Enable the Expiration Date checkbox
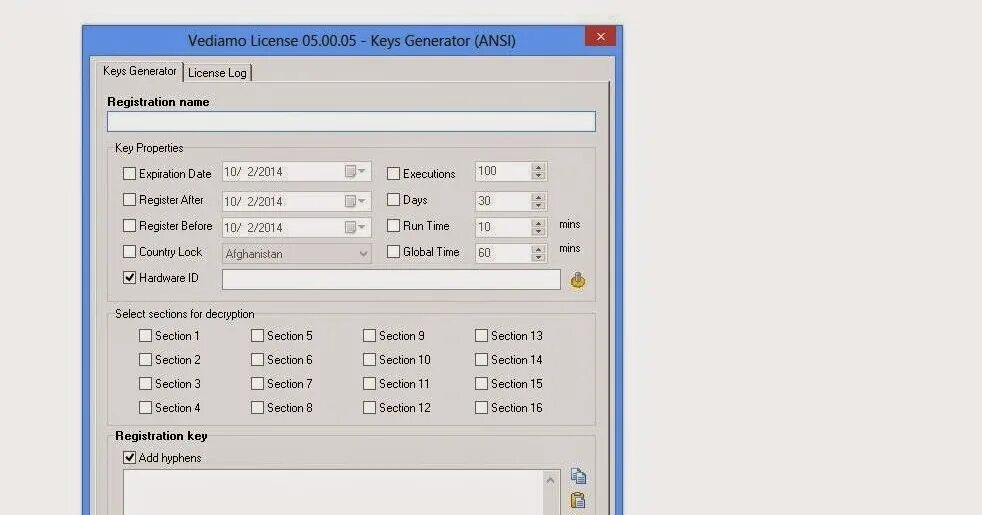Screen dimensions: 982x515 (130, 174)
